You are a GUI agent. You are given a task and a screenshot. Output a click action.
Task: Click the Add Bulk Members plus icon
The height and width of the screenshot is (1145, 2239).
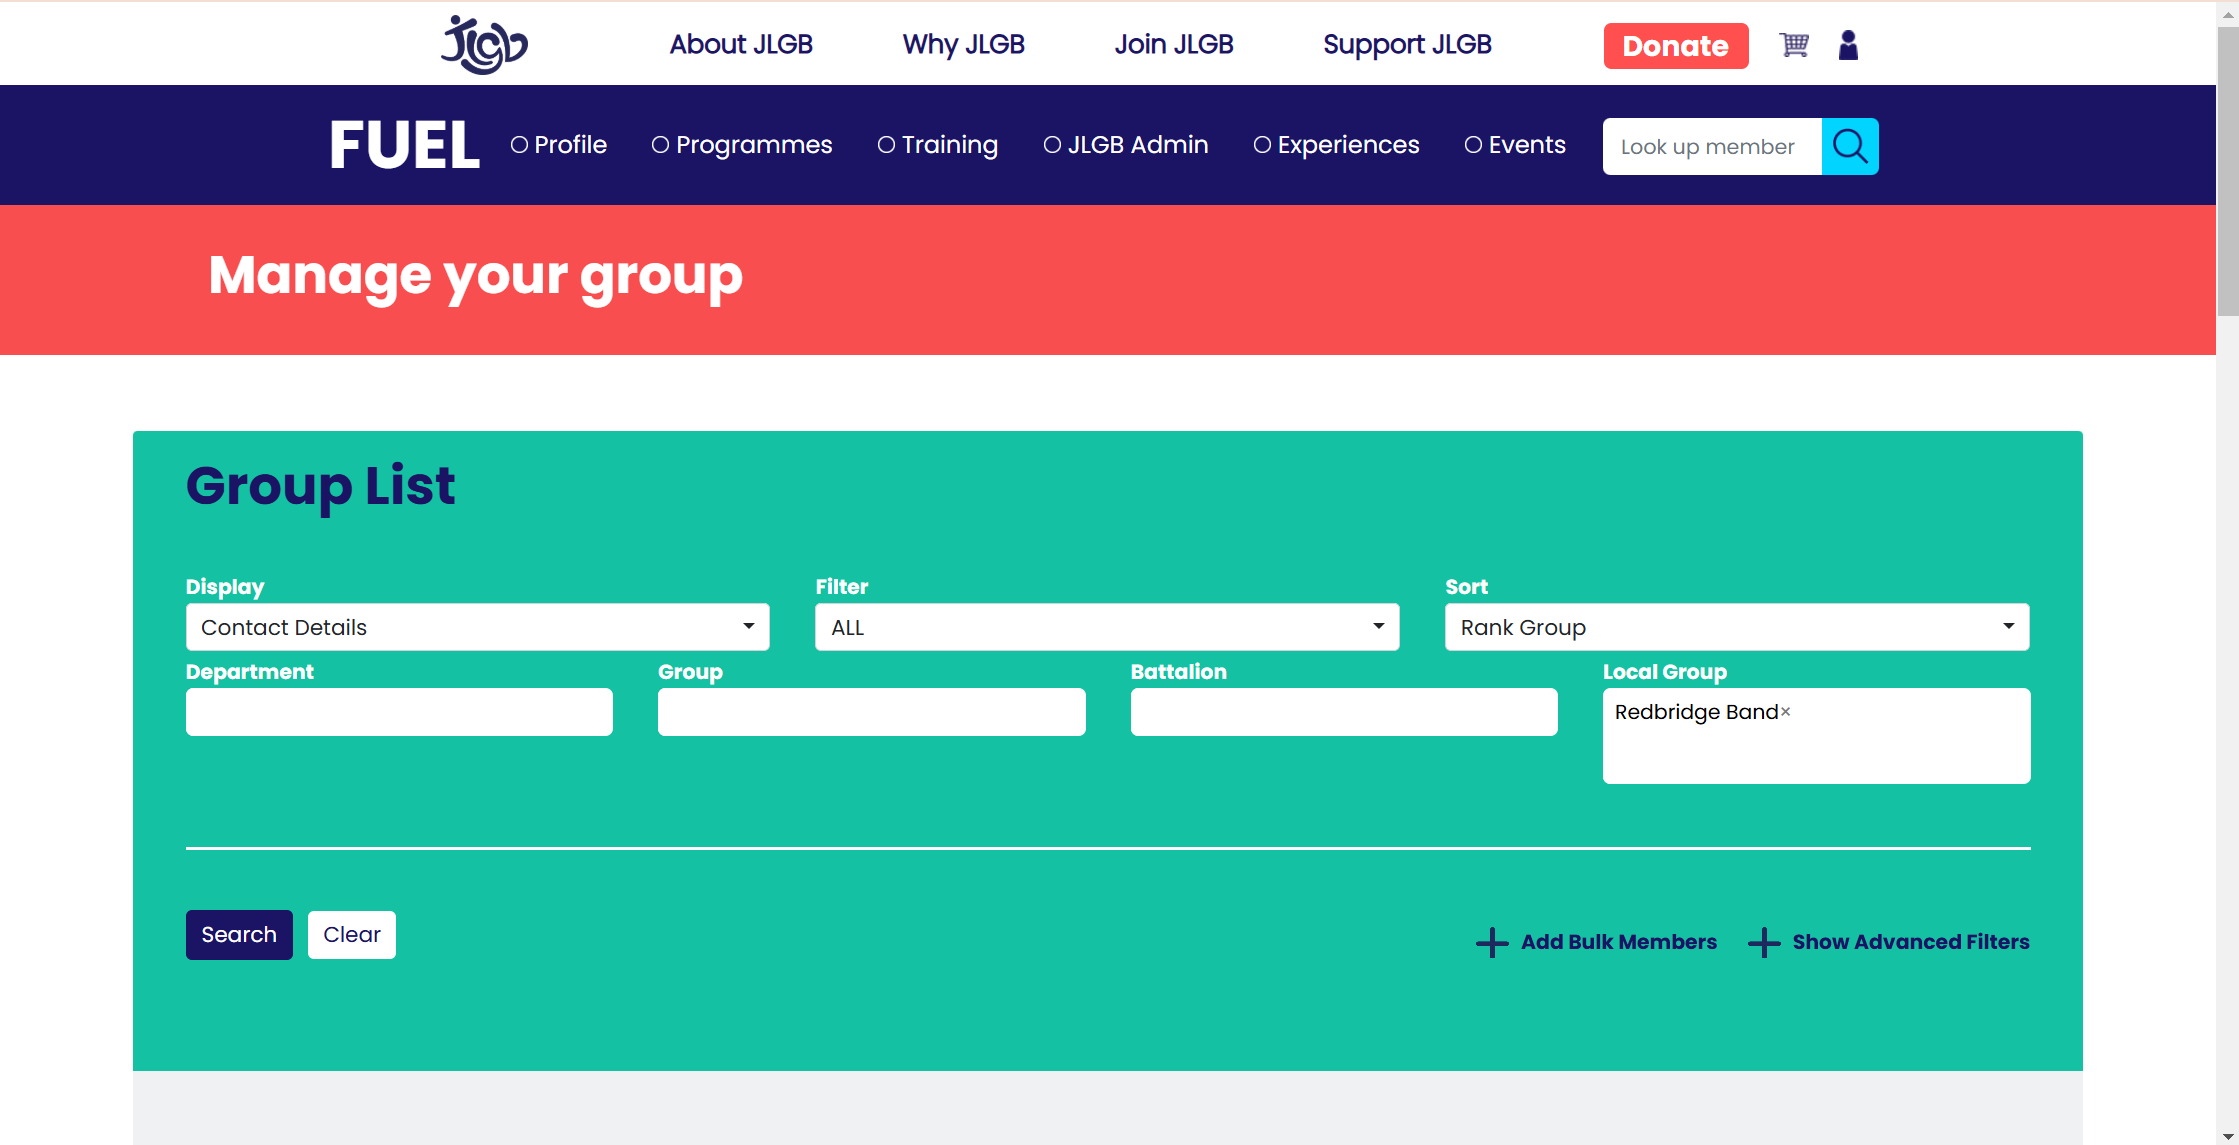[x=1492, y=942]
